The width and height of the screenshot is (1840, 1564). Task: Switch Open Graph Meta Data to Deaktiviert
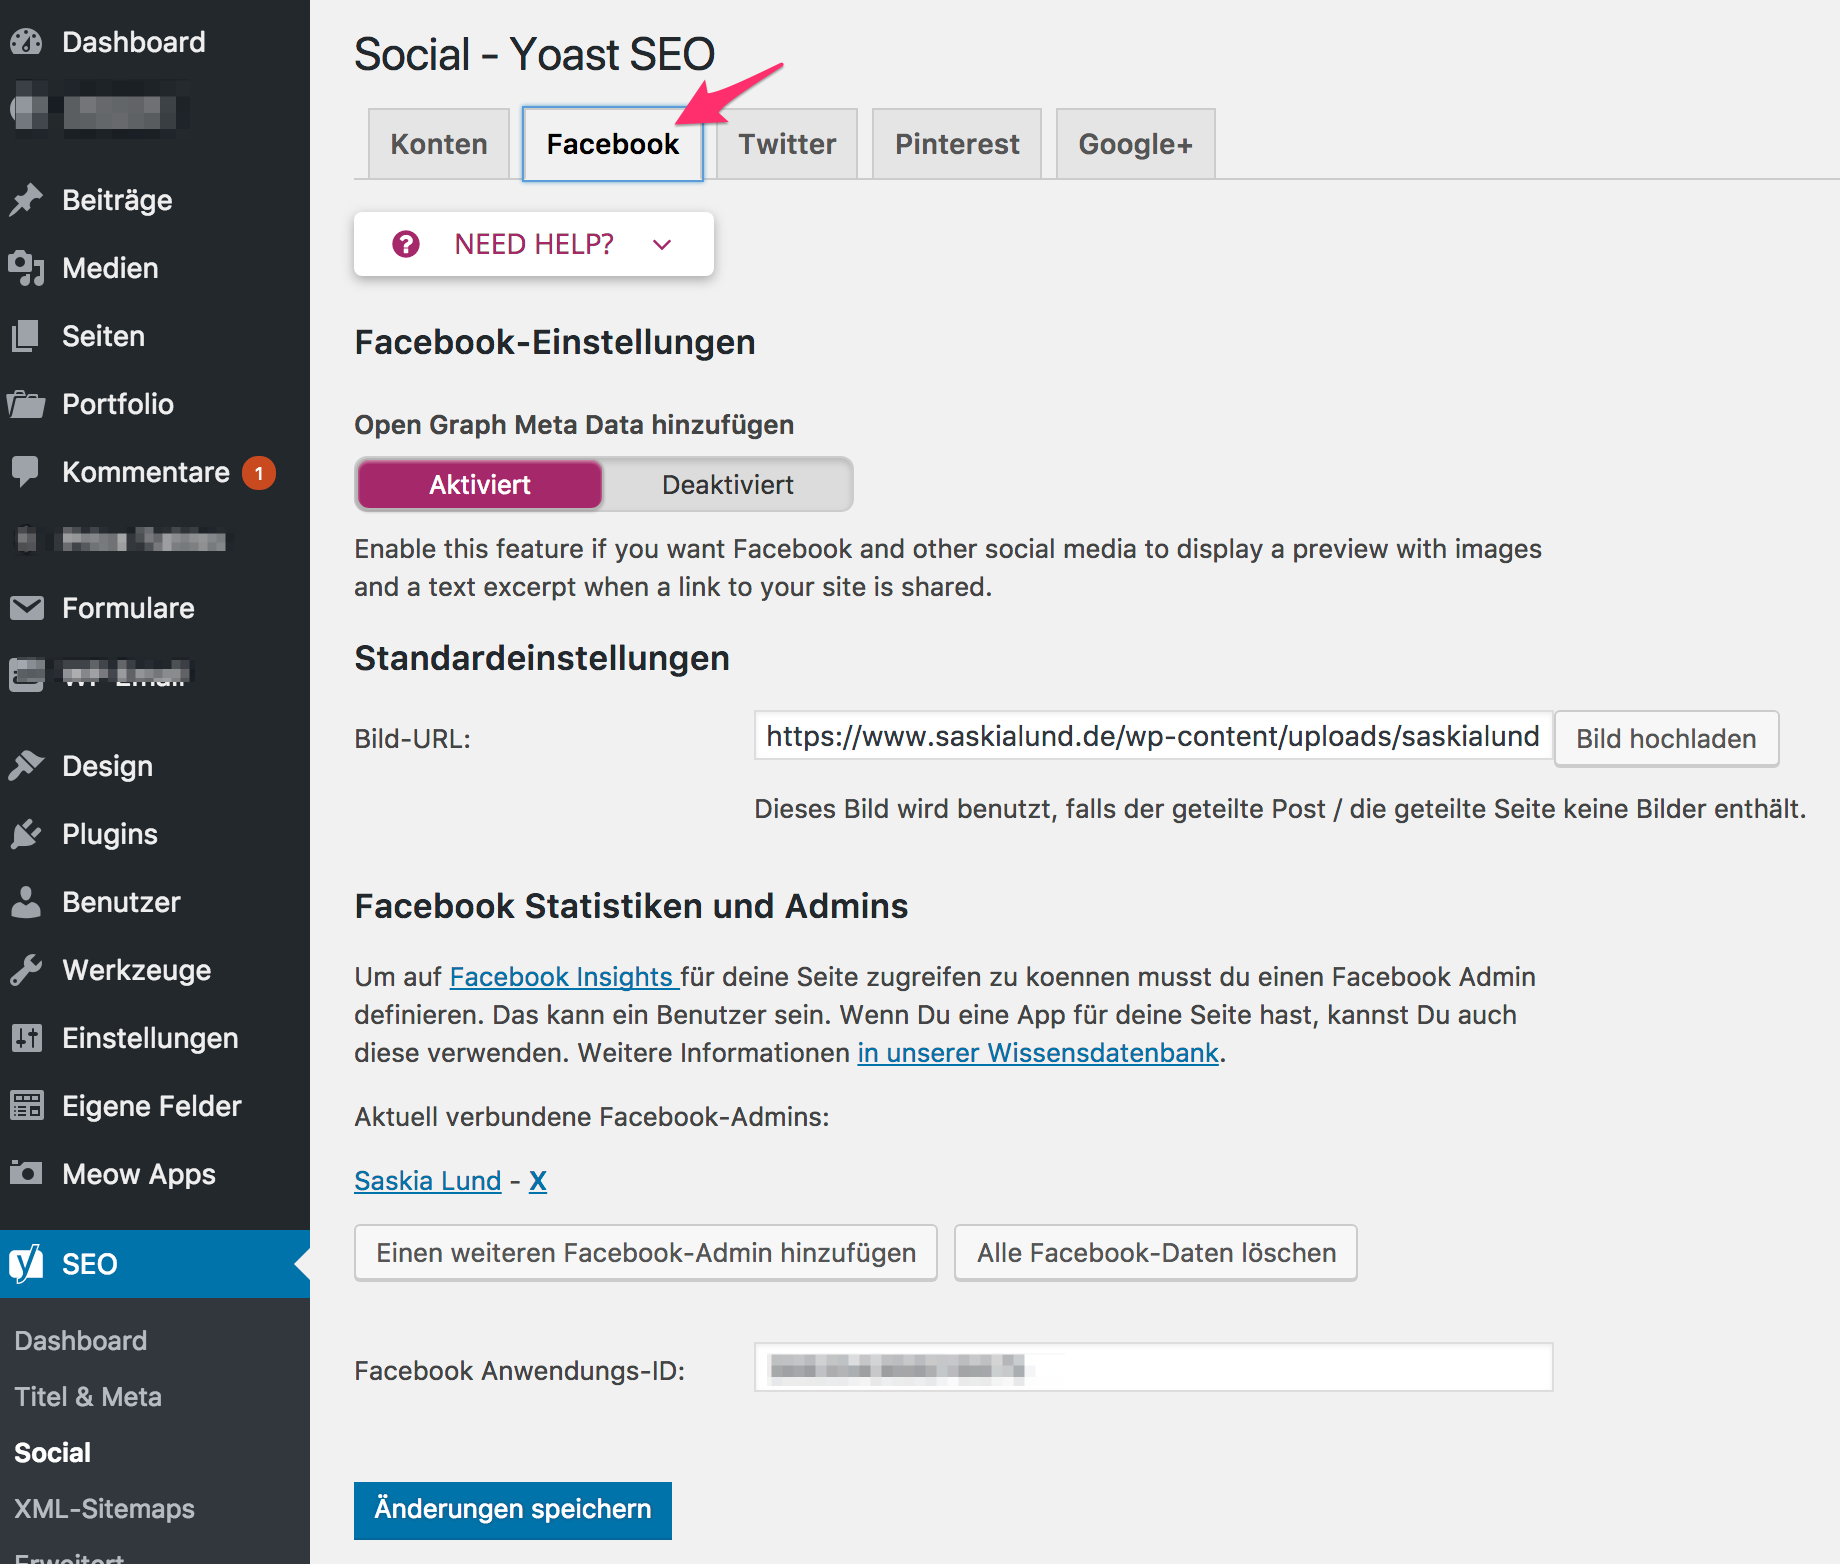(x=727, y=485)
